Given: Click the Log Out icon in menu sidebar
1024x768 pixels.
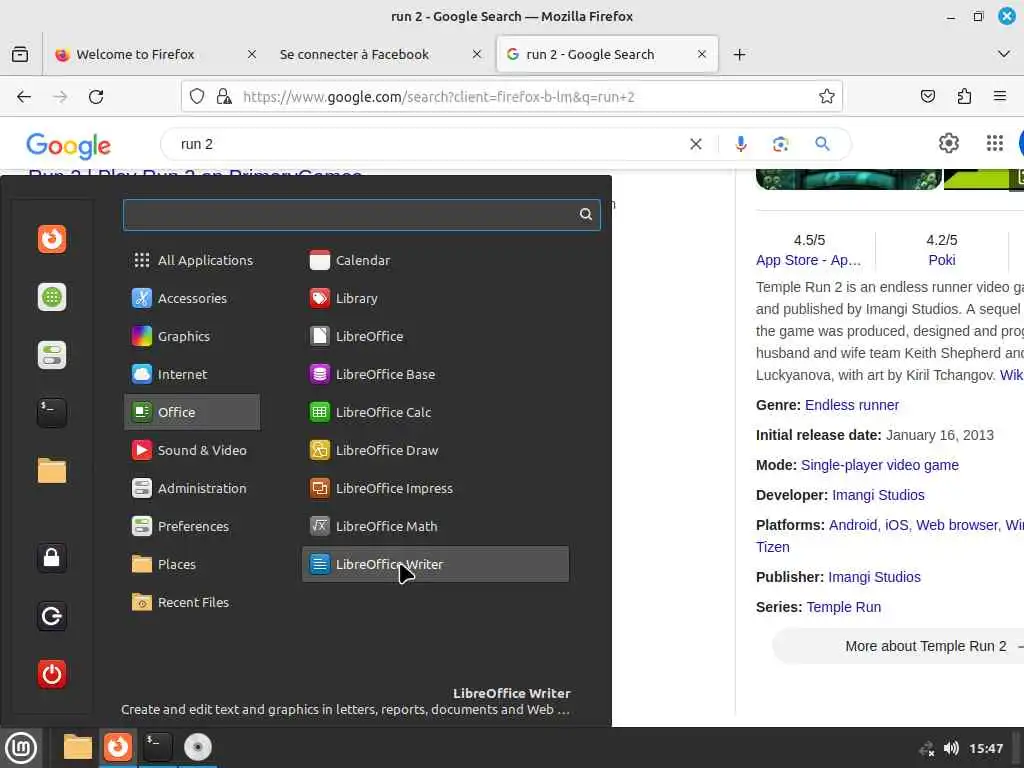Looking at the screenshot, I should (52, 616).
